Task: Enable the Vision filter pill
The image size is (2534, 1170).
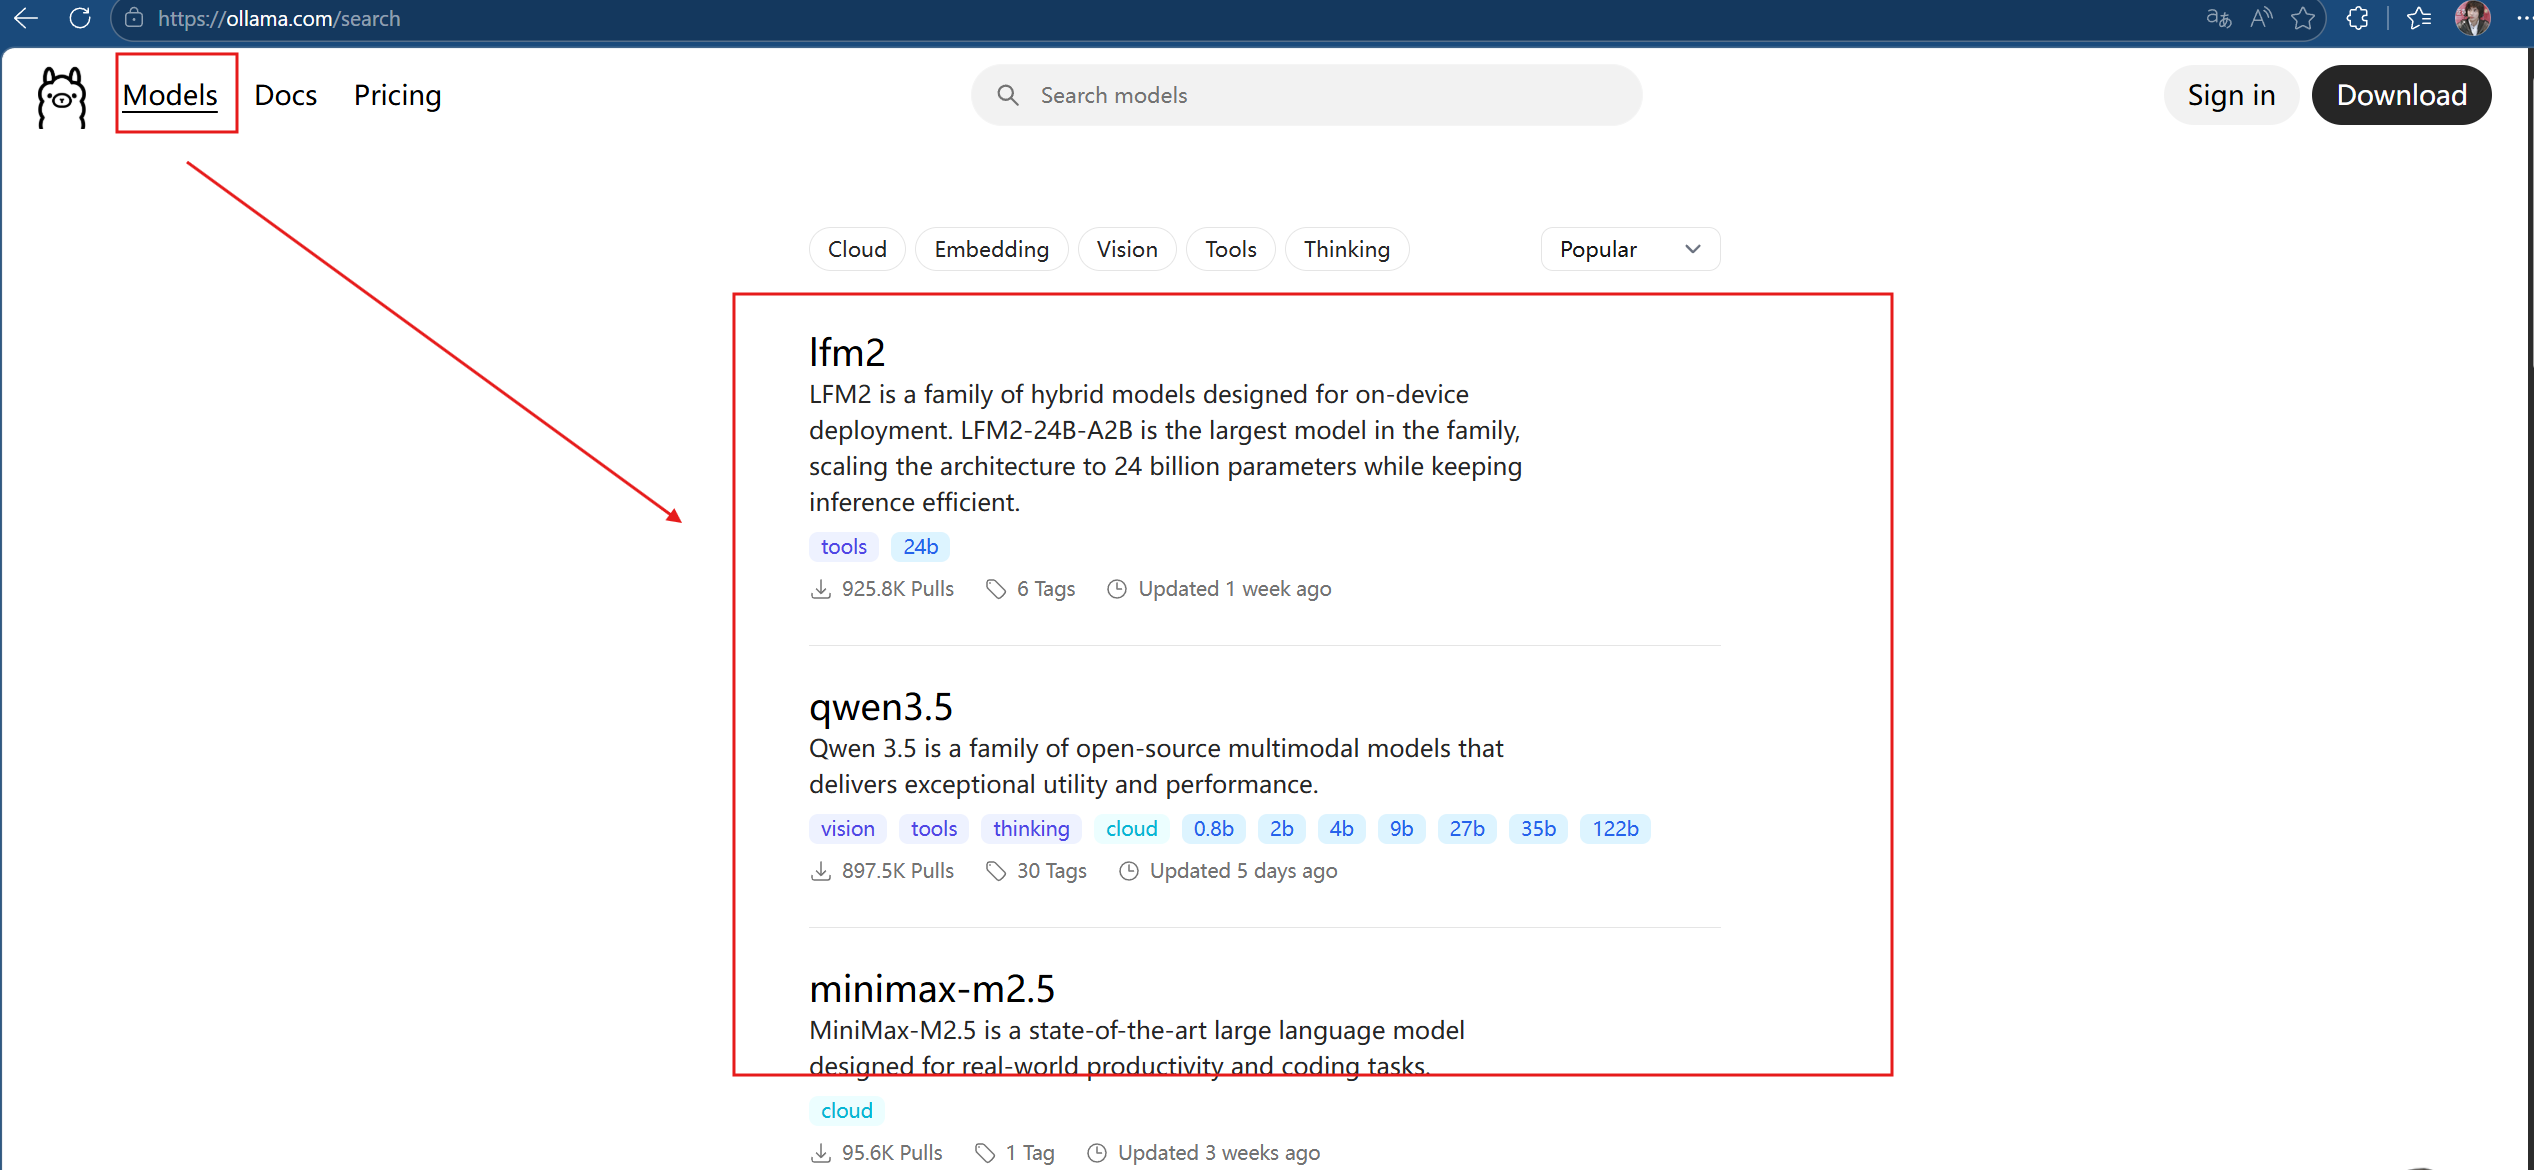Action: tap(1126, 249)
